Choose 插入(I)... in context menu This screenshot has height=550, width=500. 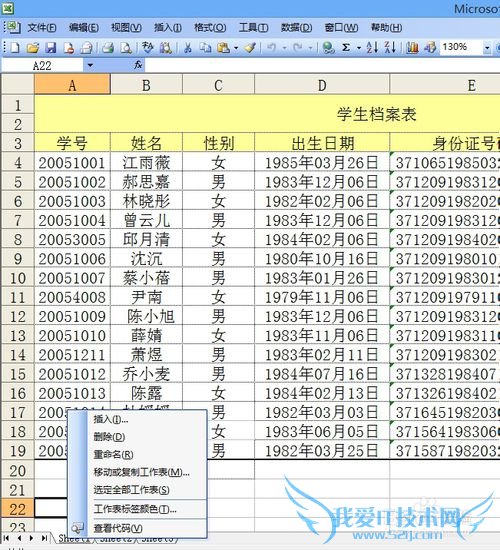(137, 419)
